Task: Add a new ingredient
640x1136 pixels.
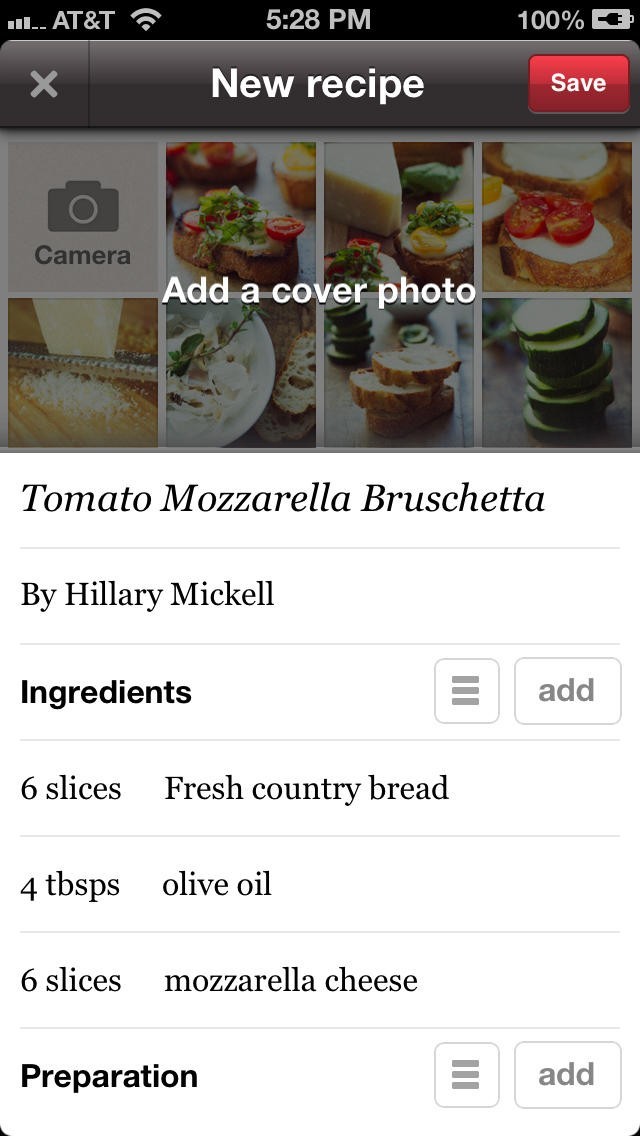Action: 567,691
